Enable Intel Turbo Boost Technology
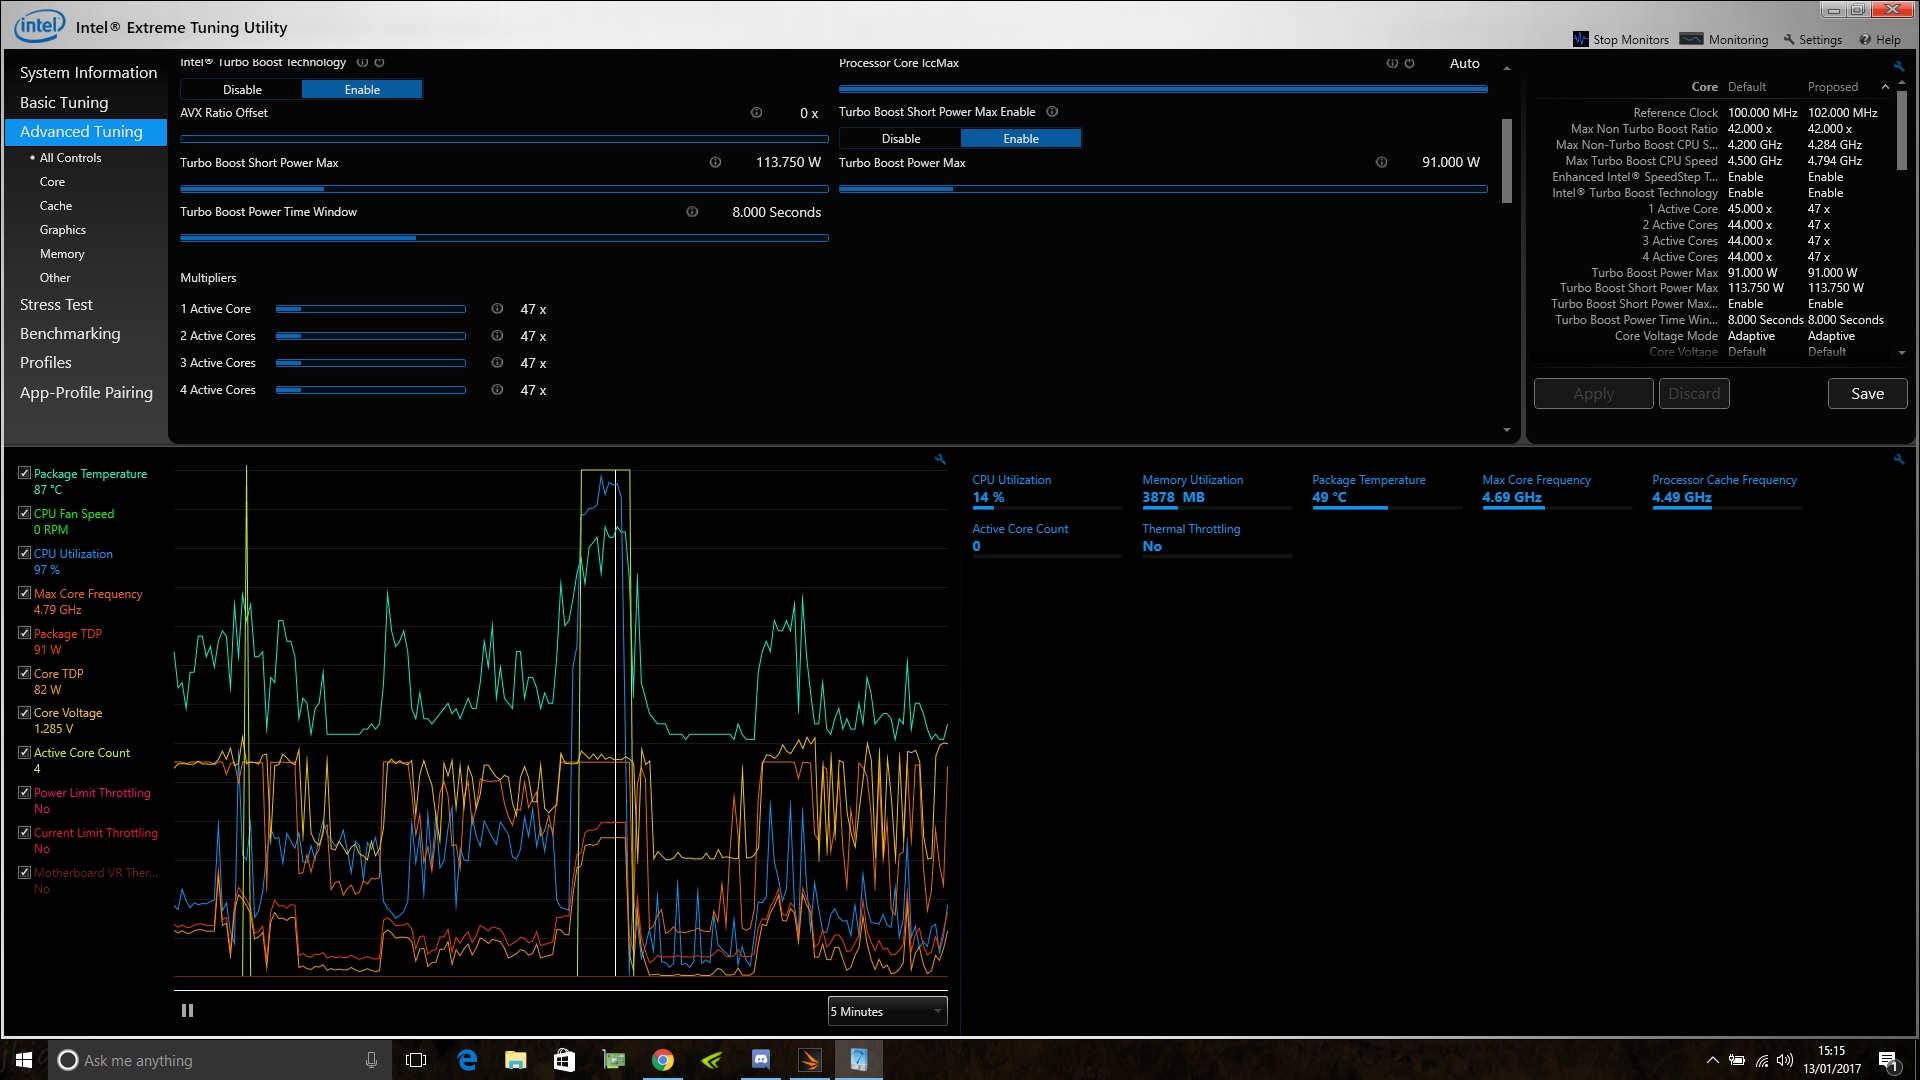This screenshot has width=1920, height=1080. [362, 90]
